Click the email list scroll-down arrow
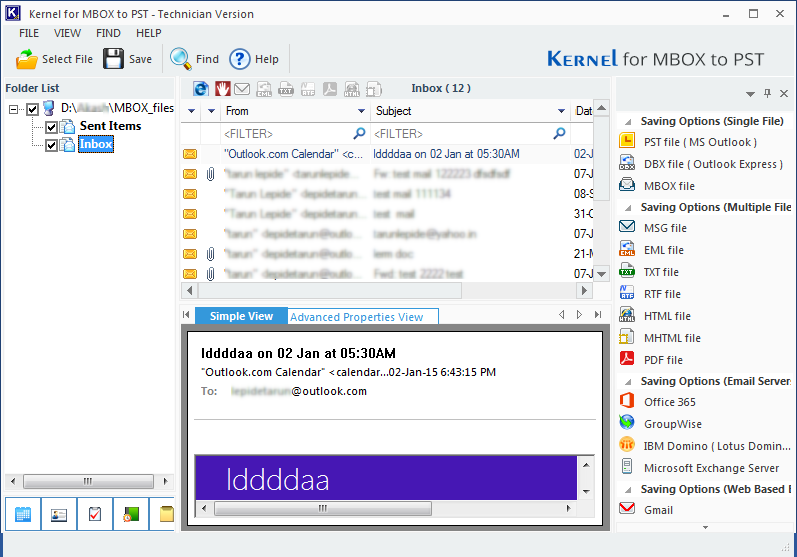This screenshot has height=557, width=797. pos(601,274)
